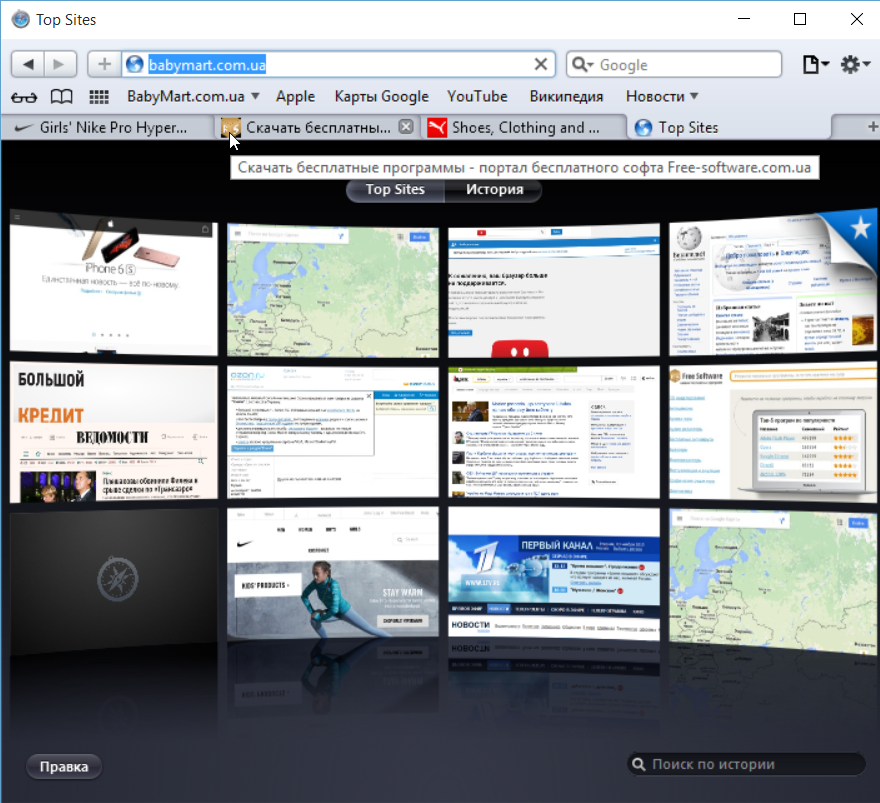The image size is (880, 803).
Task: Add bookmark with the plus button
Action: click(104, 65)
